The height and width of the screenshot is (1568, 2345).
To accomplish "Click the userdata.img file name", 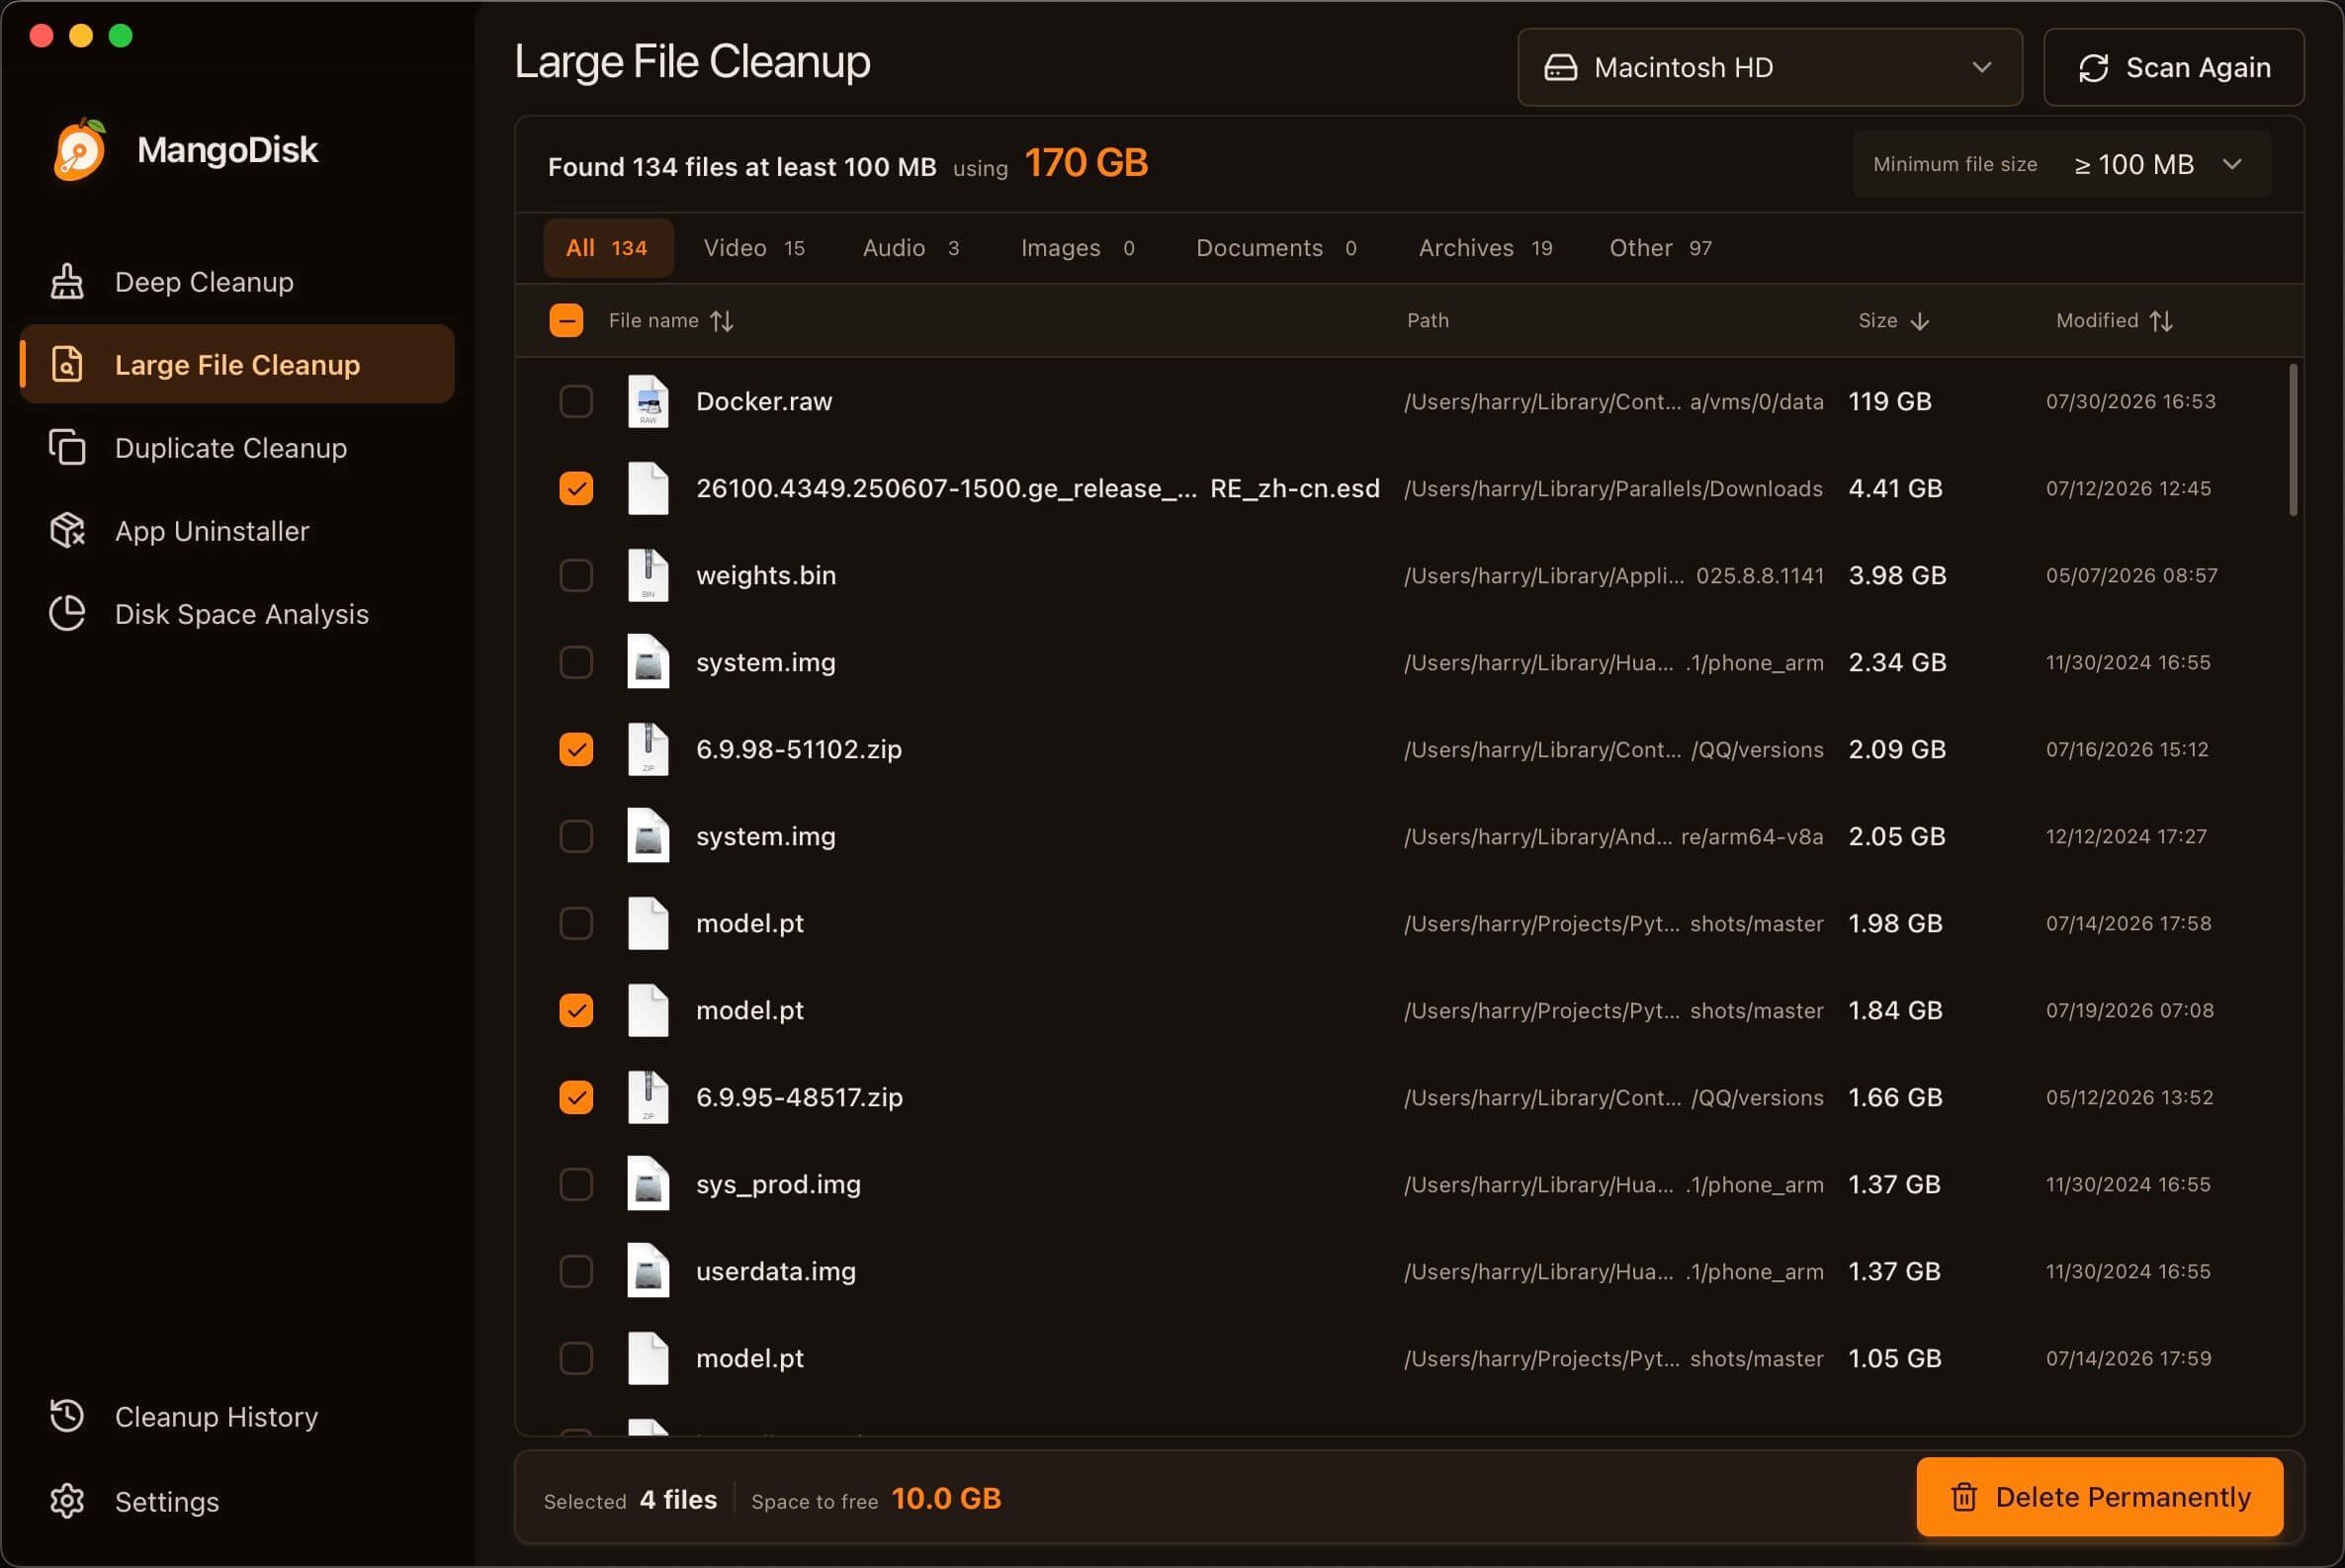I will (x=776, y=1271).
